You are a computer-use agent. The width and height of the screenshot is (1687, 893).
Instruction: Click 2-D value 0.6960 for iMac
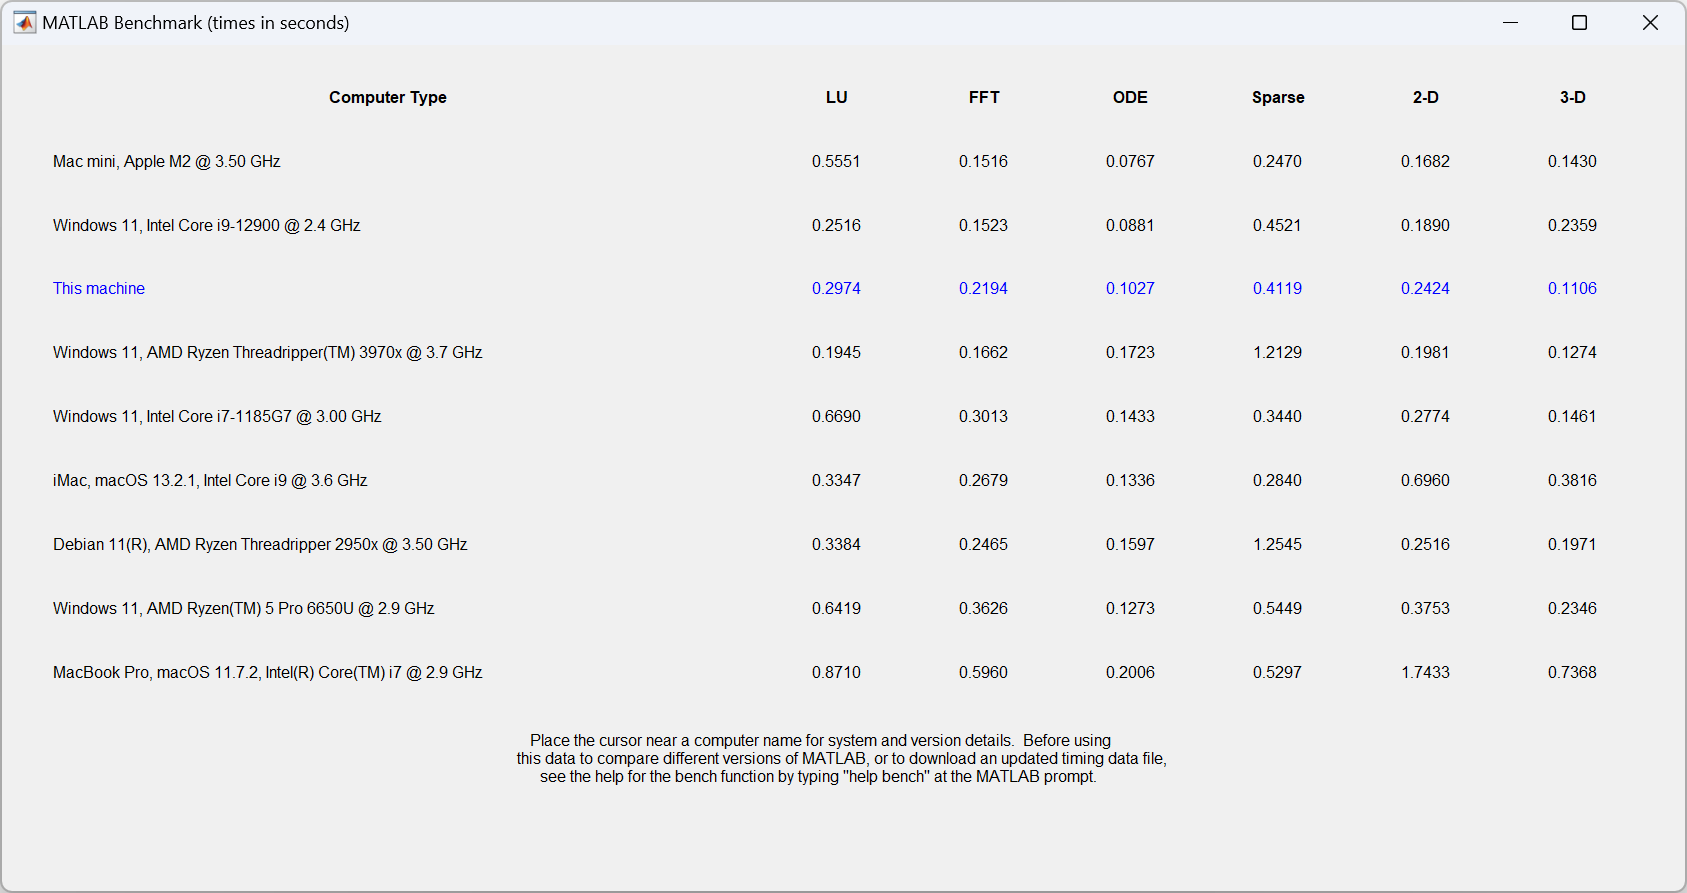pyautogui.click(x=1425, y=480)
